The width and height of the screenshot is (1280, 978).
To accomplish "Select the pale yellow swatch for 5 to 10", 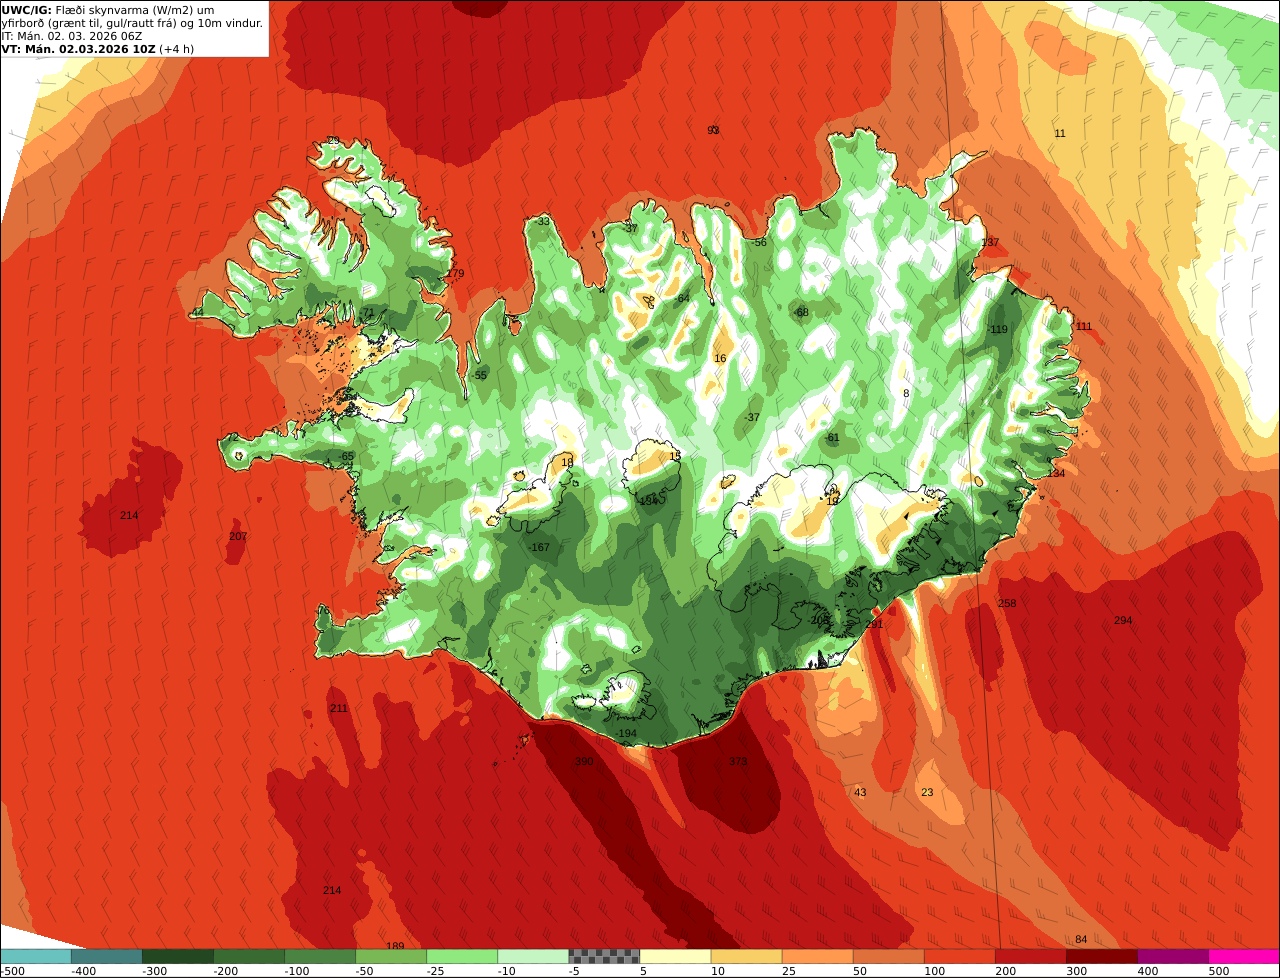I will pos(675,956).
